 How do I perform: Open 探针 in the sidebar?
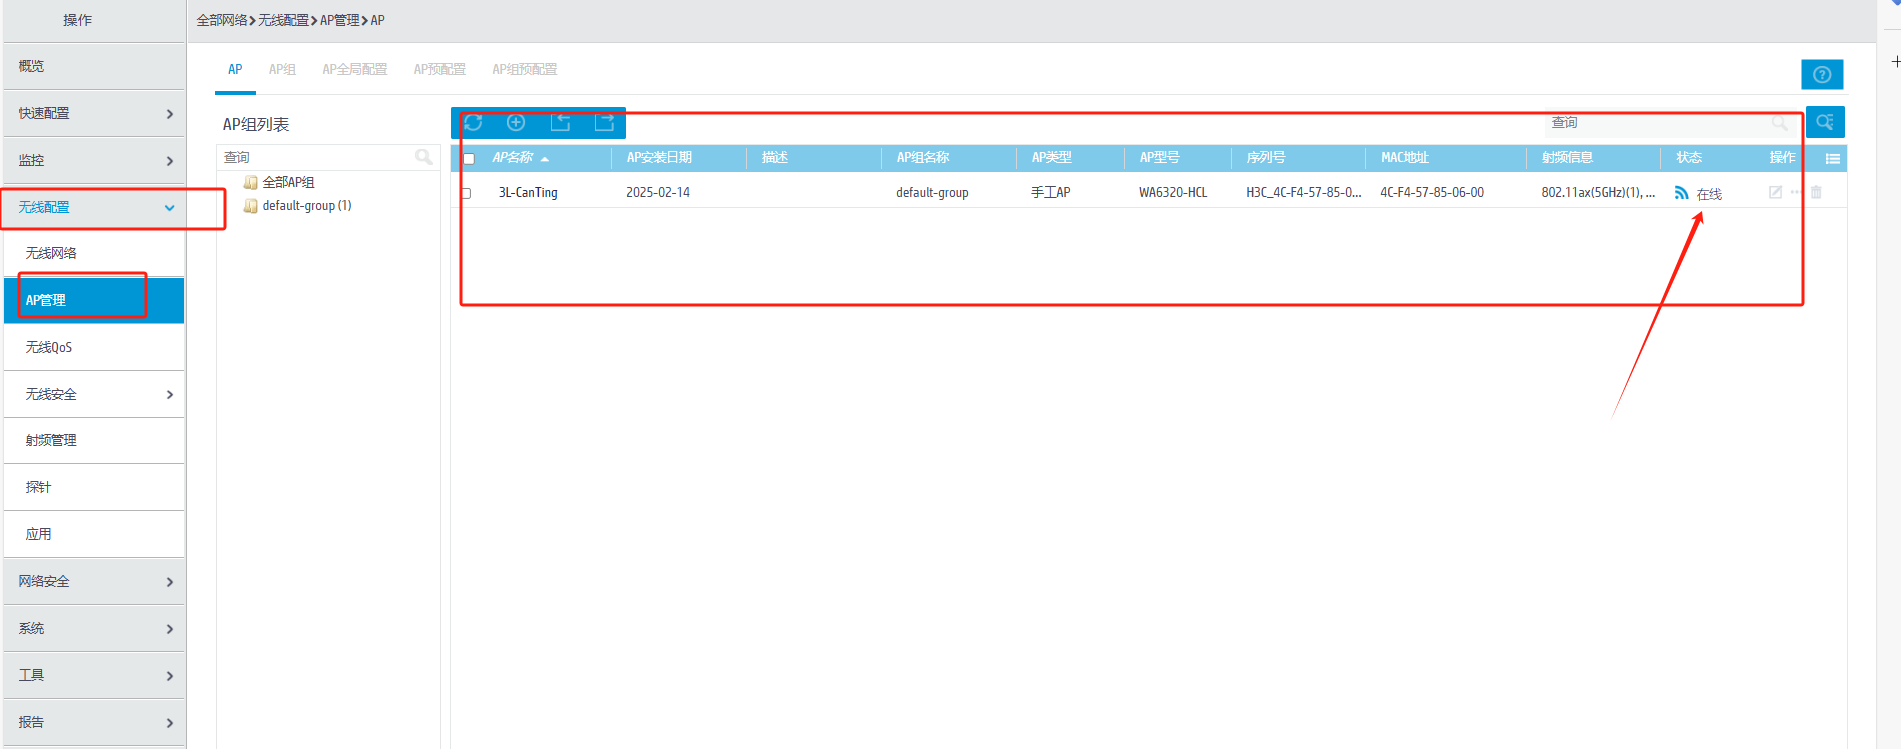(x=94, y=487)
